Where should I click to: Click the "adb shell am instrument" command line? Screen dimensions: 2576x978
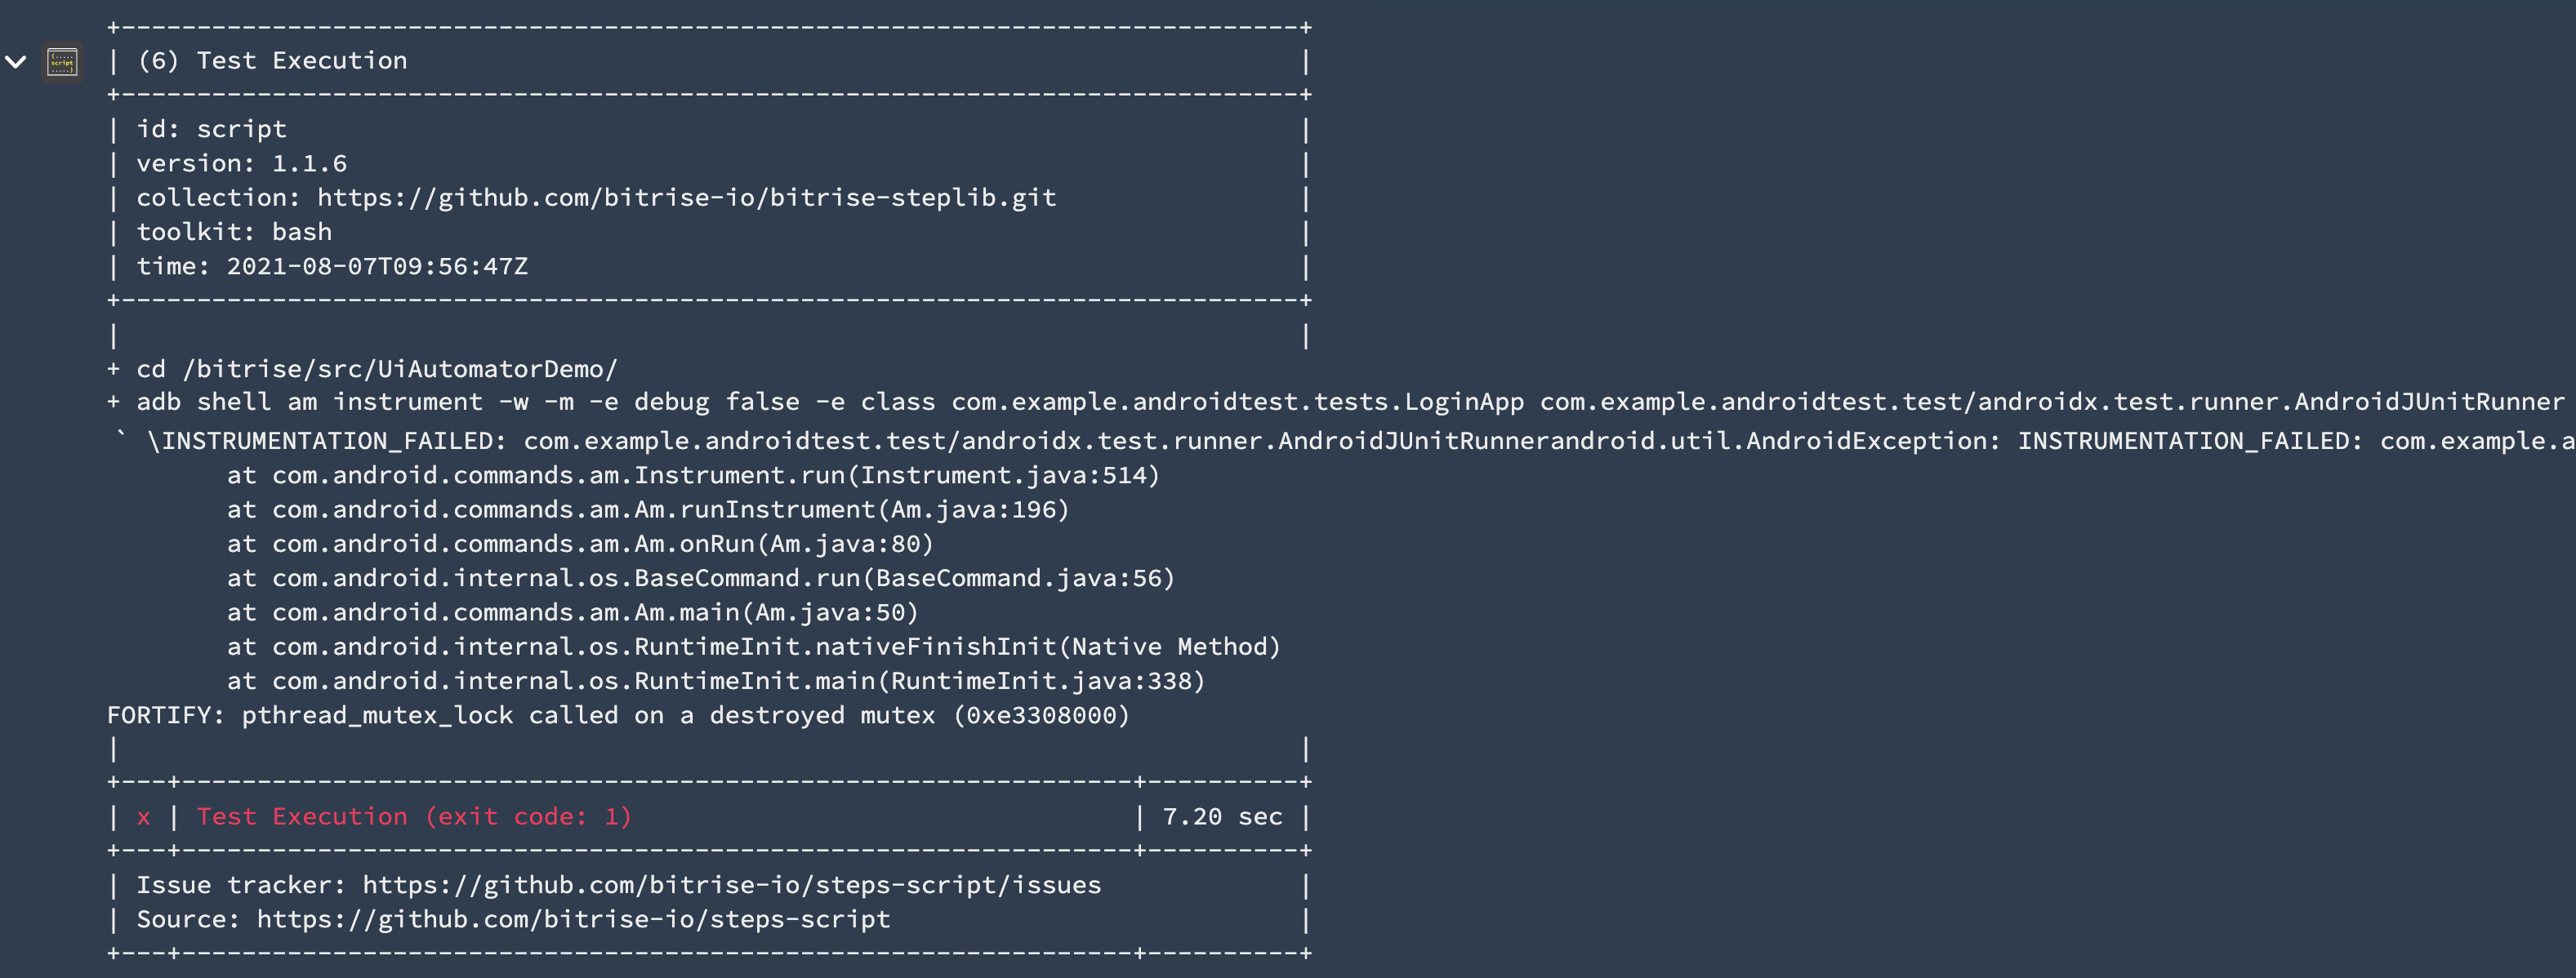(x=1349, y=402)
